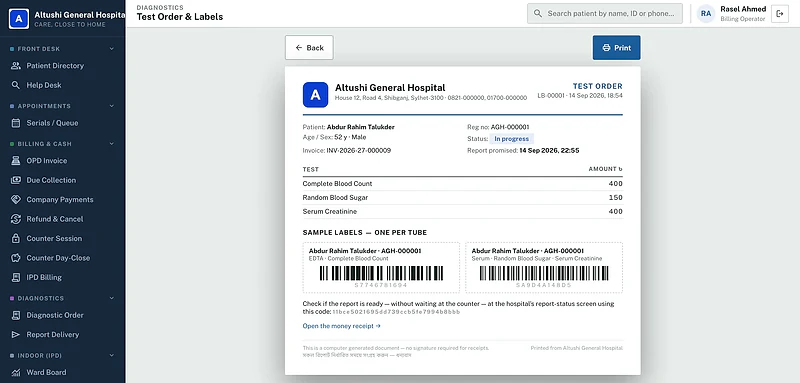The height and width of the screenshot is (383, 800).
Task: Click the search magnifier icon in header
Action: click(x=537, y=14)
